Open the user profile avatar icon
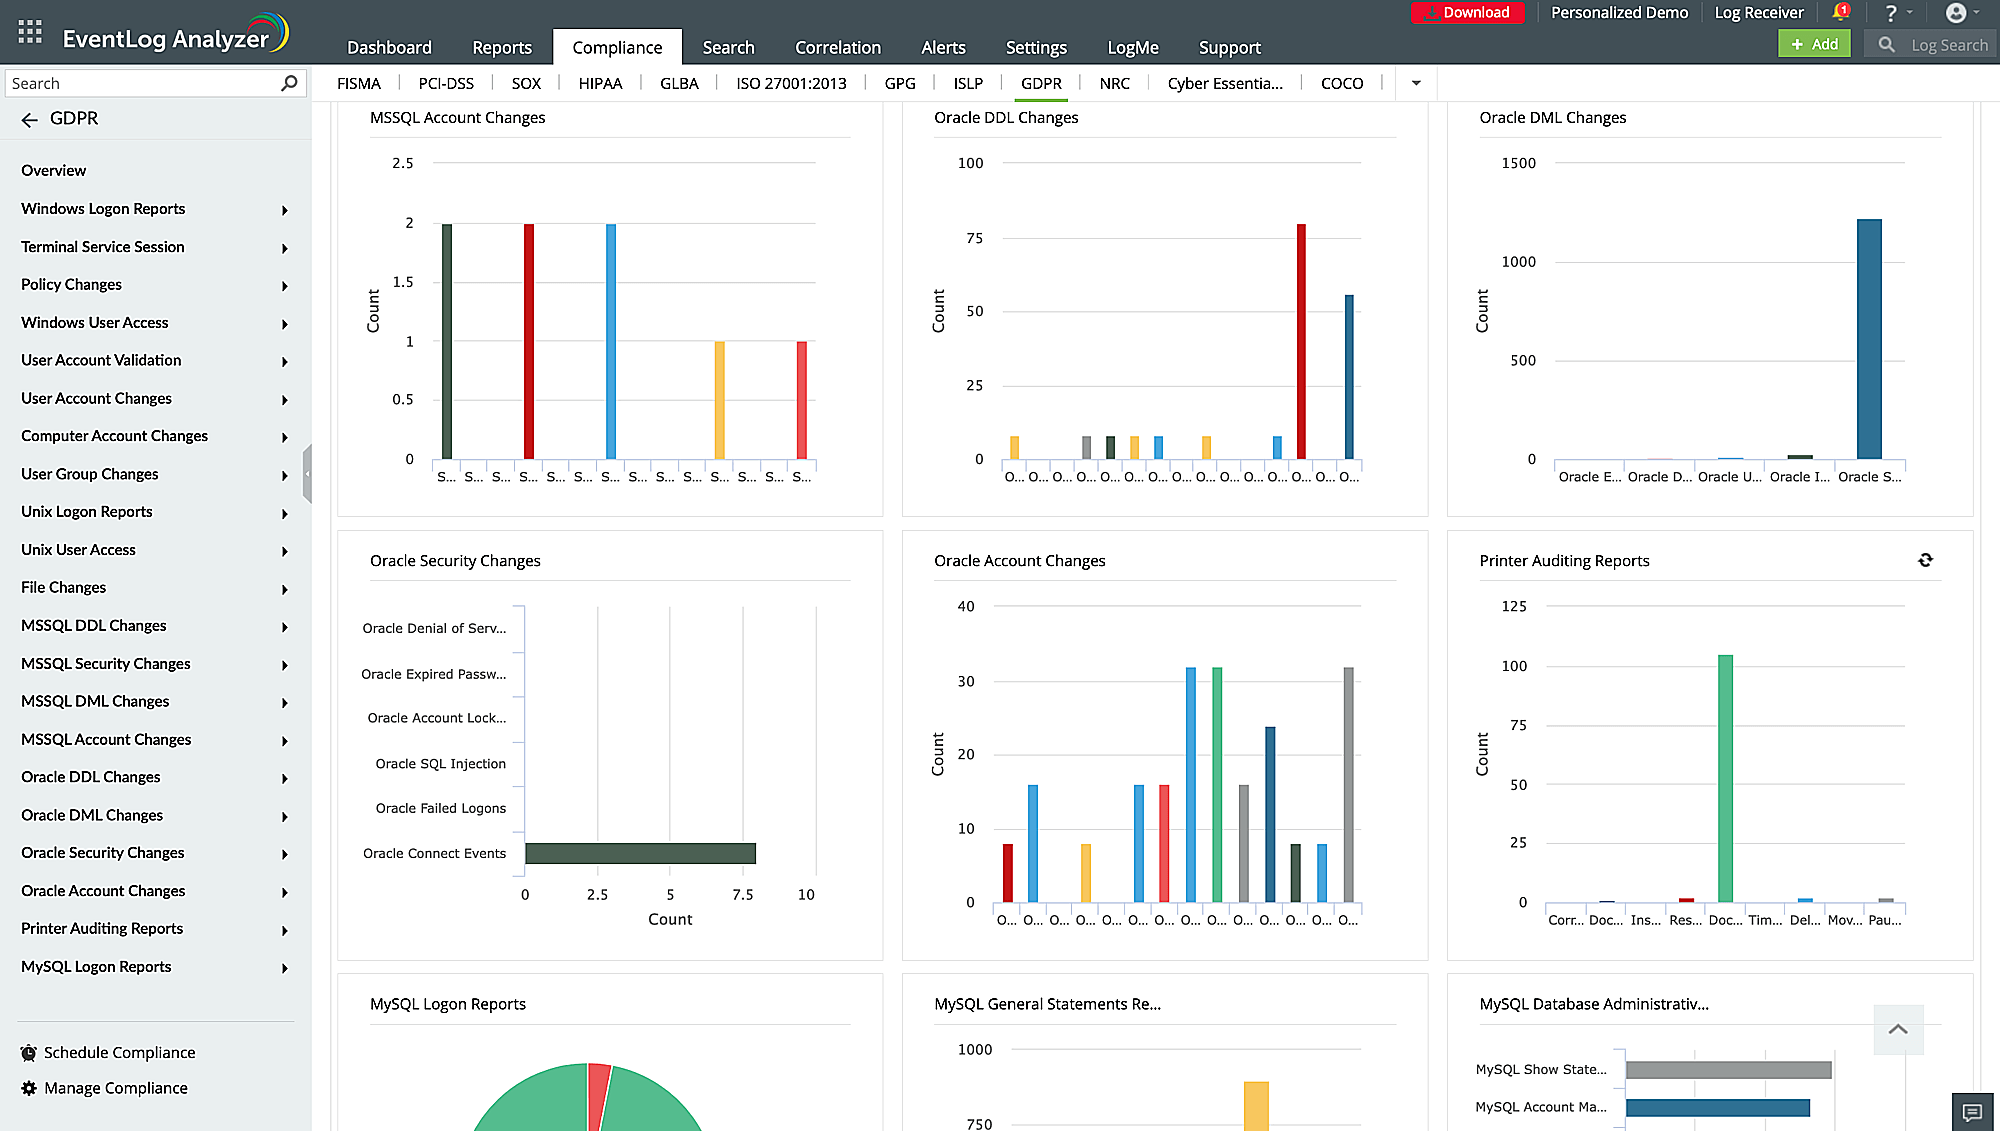The image size is (2000, 1131). tap(1956, 13)
